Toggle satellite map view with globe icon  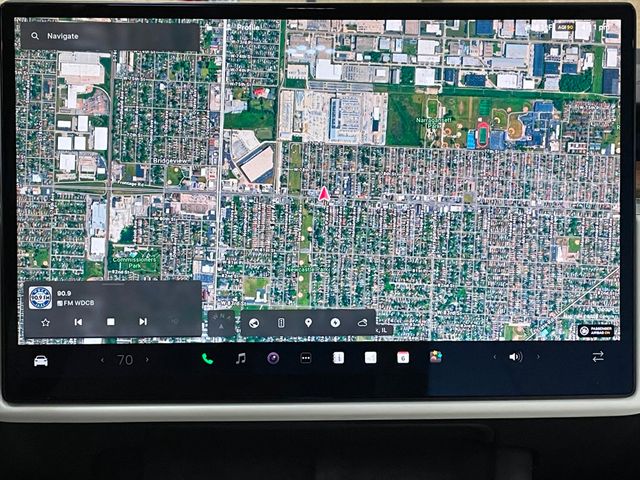click(254, 323)
